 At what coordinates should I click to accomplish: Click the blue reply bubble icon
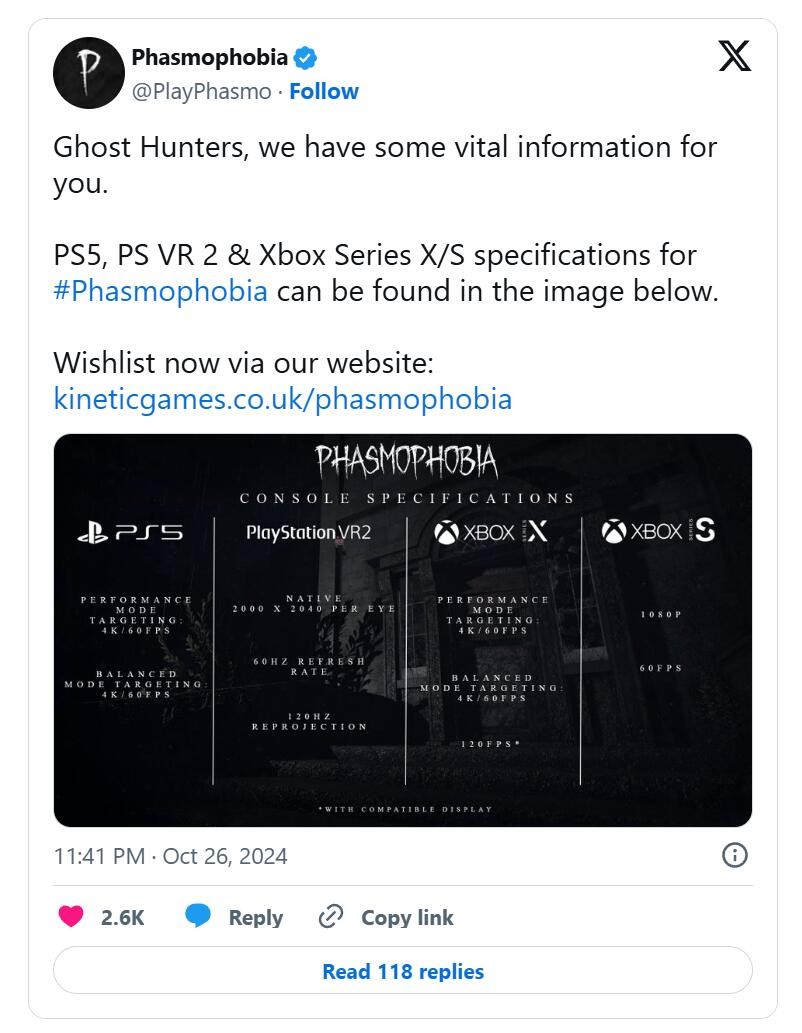pyautogui.click(x=198, y=916)
